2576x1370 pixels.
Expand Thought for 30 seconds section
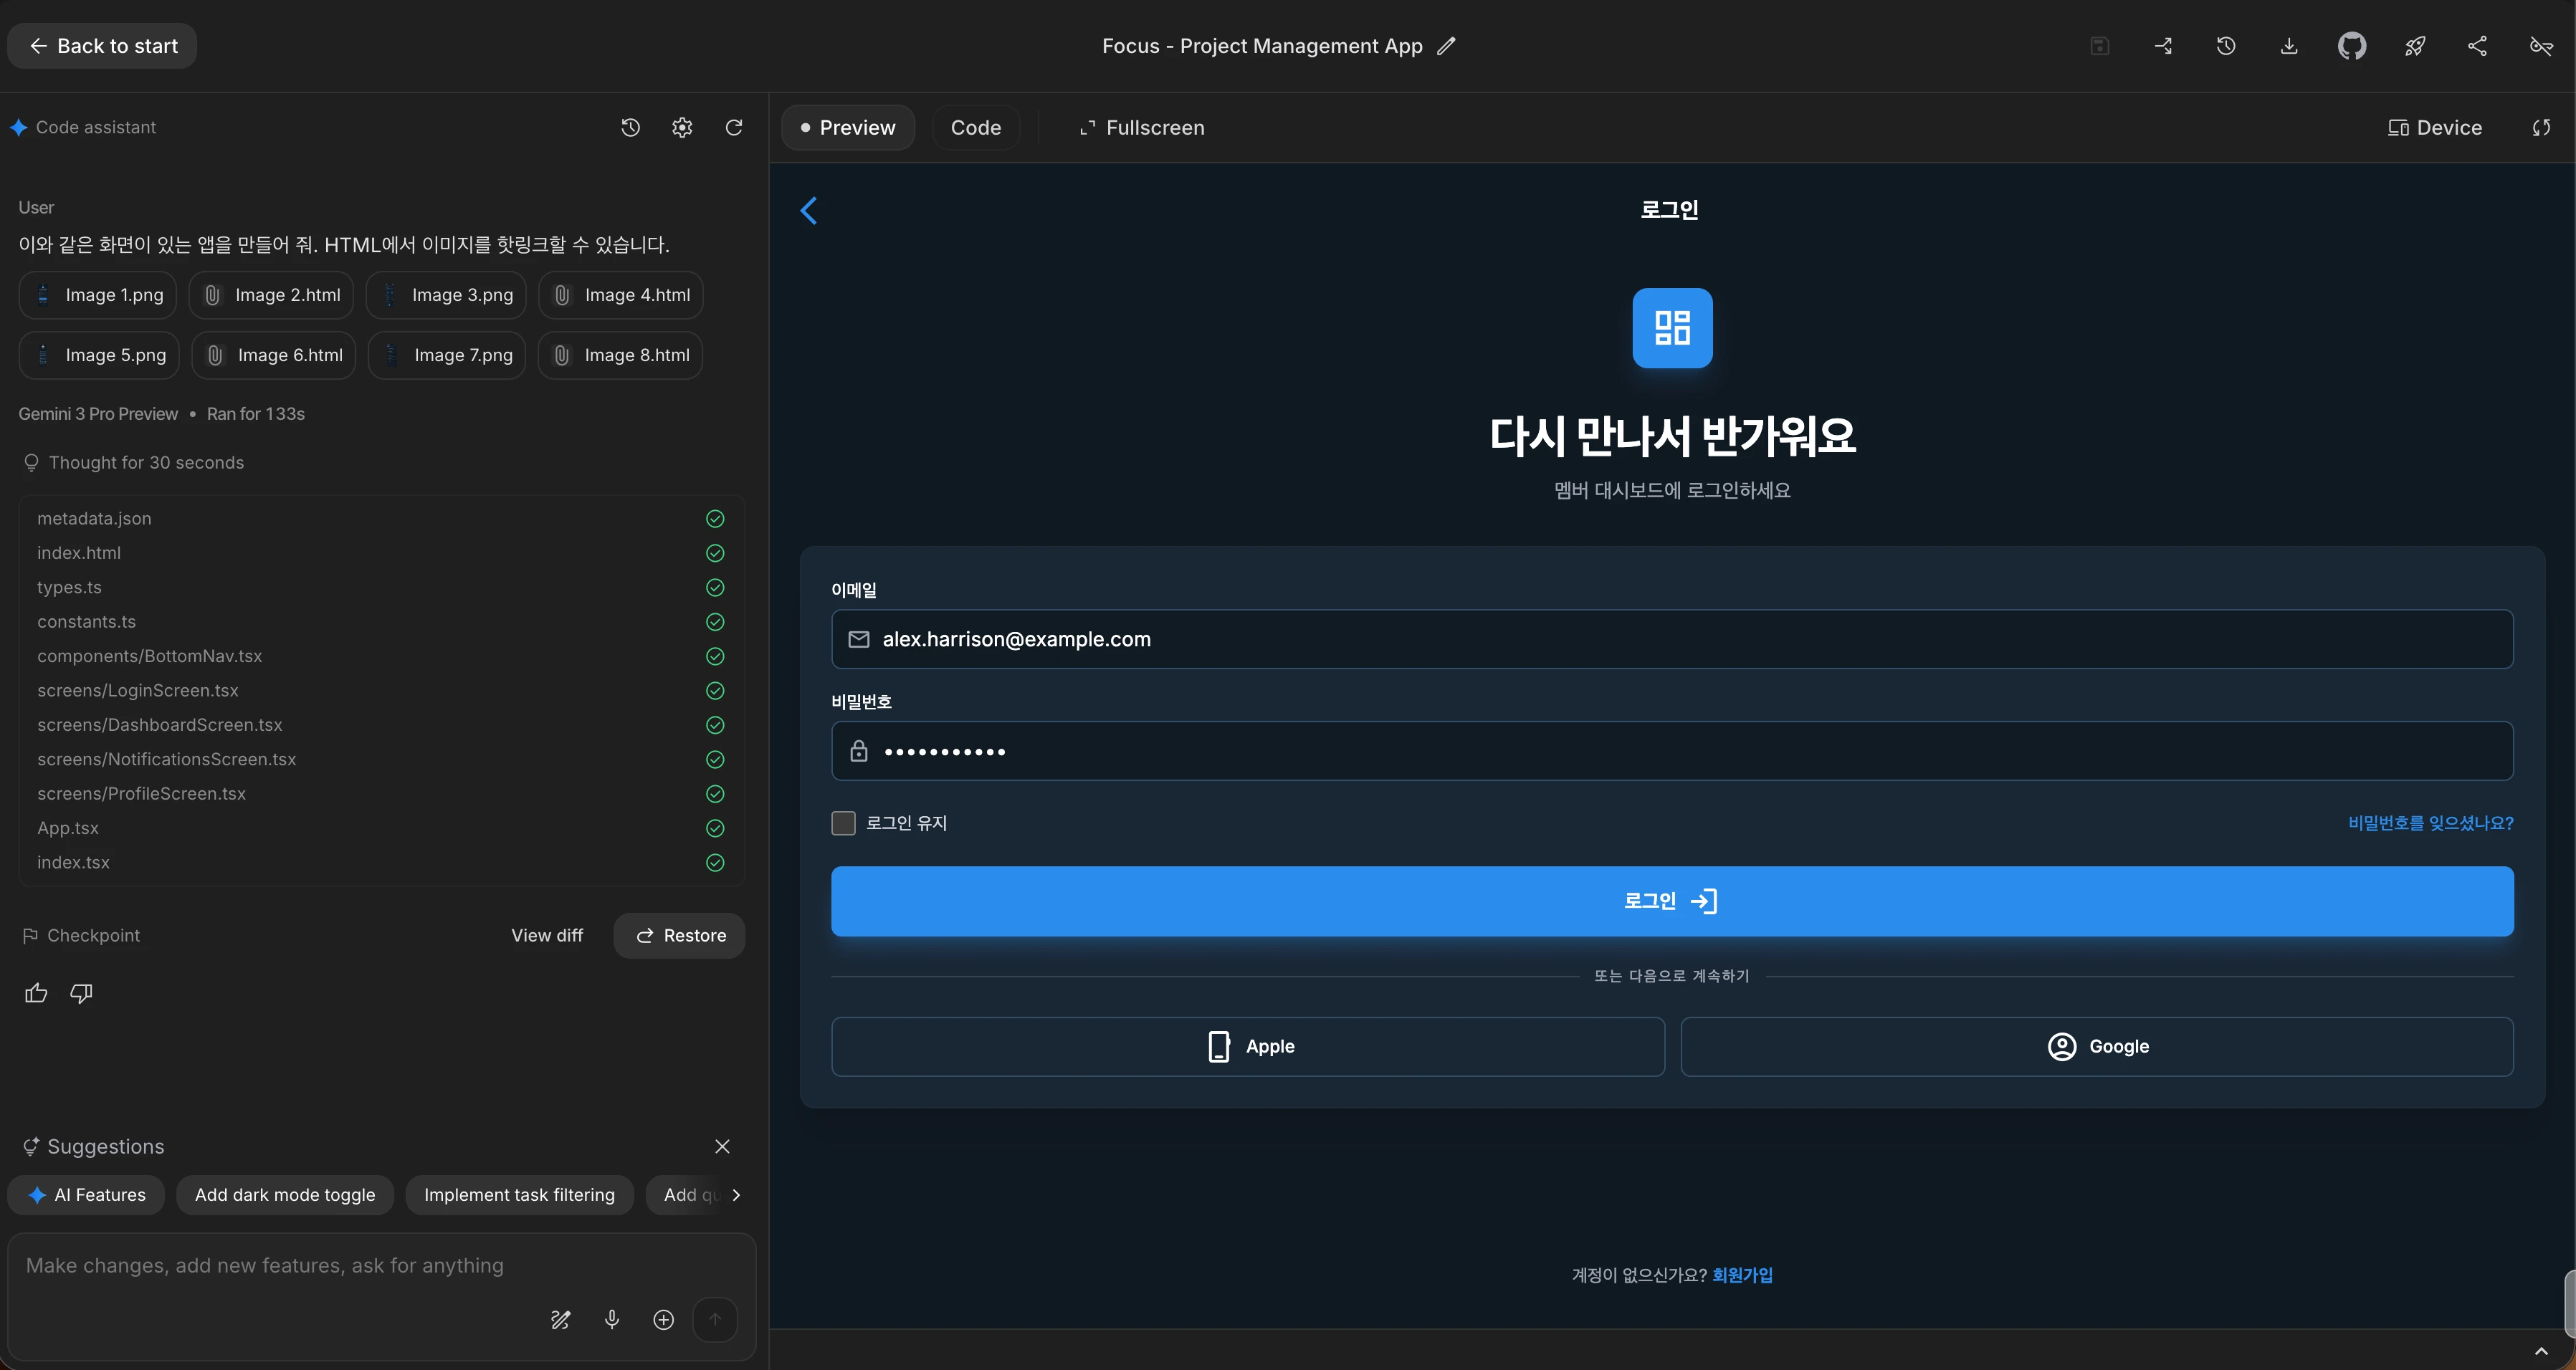[x=146, y=462]
